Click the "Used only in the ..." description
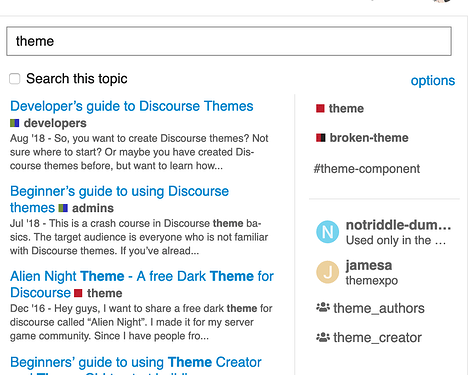This screenshot has height=375, width=468. 396,240
